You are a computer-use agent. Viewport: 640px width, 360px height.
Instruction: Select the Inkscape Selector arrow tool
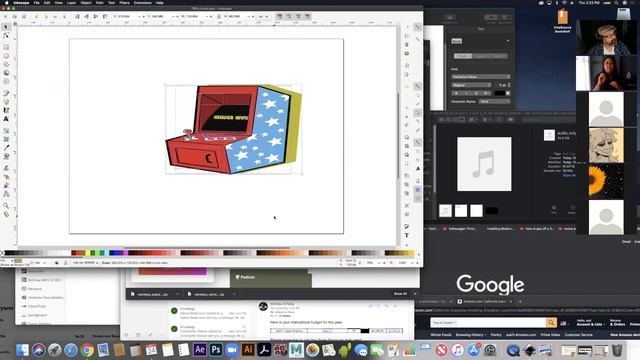click(x=6, y=27)
